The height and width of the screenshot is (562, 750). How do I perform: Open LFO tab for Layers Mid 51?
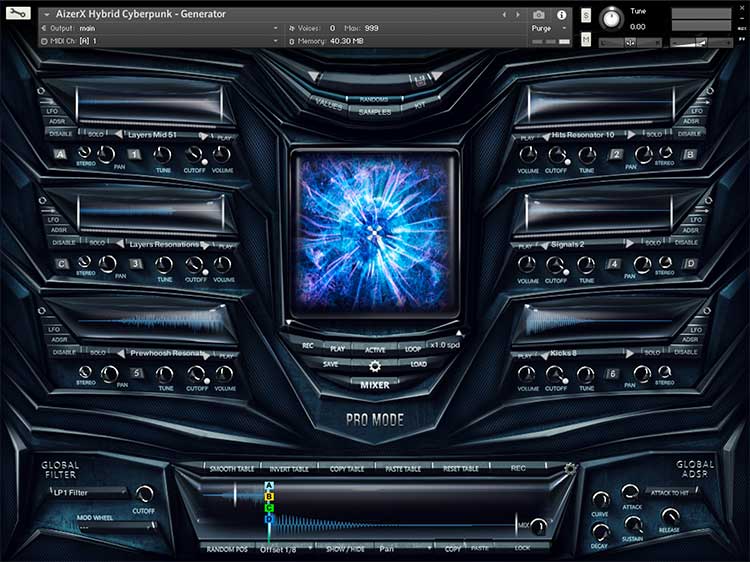52,111
